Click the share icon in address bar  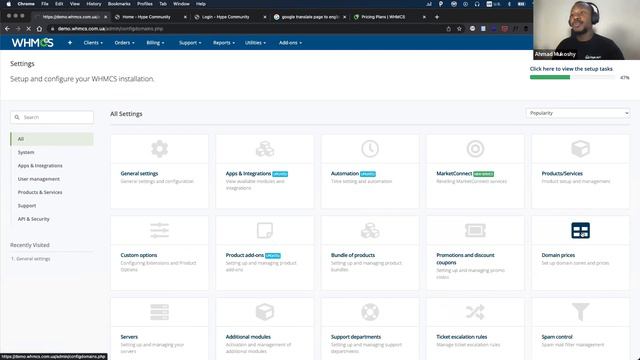point(449,29)
